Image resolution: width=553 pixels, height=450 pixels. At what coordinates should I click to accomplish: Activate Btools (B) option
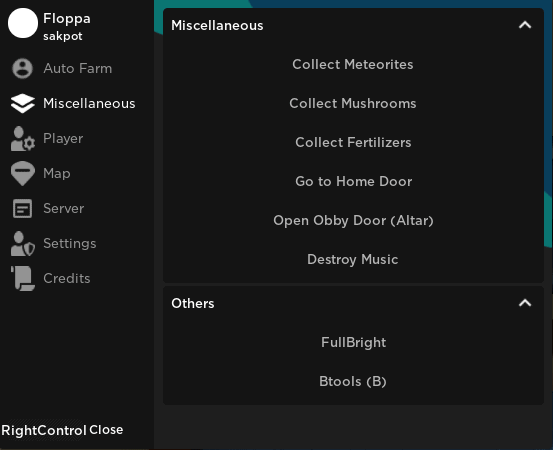(x=353, y=382)
